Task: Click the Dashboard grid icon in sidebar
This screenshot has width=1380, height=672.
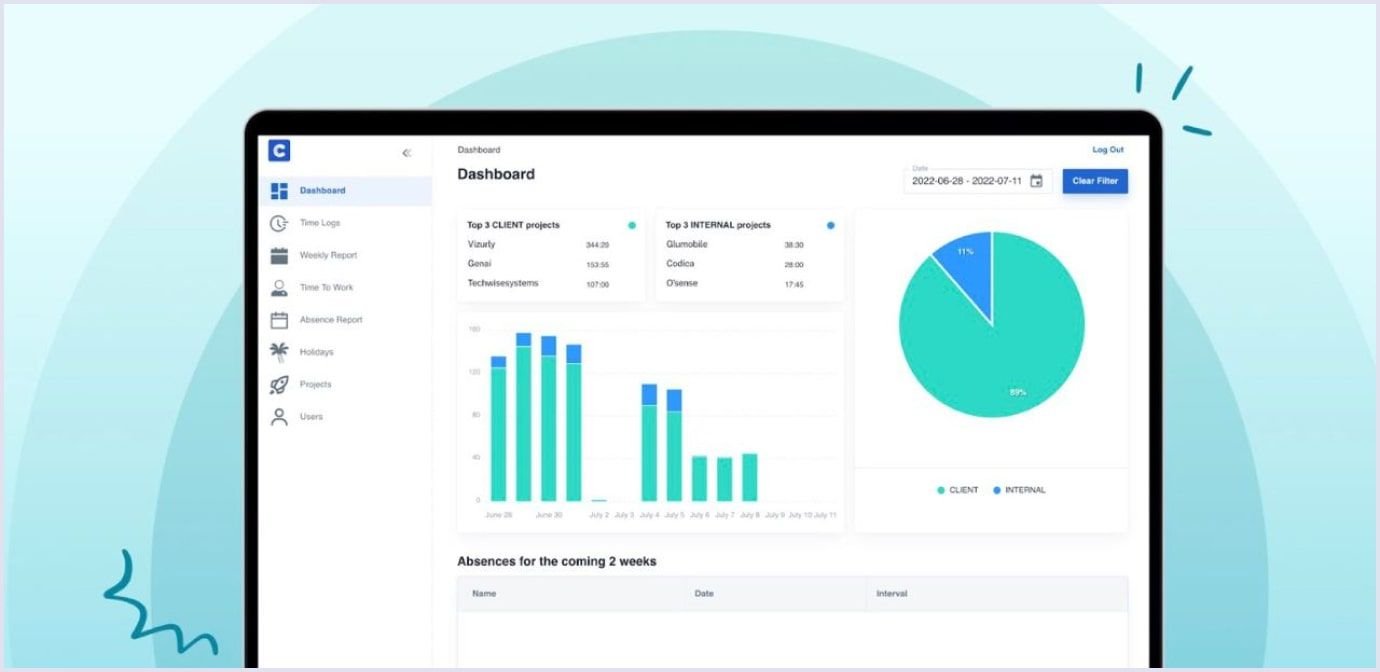Action: pos(279,191)
